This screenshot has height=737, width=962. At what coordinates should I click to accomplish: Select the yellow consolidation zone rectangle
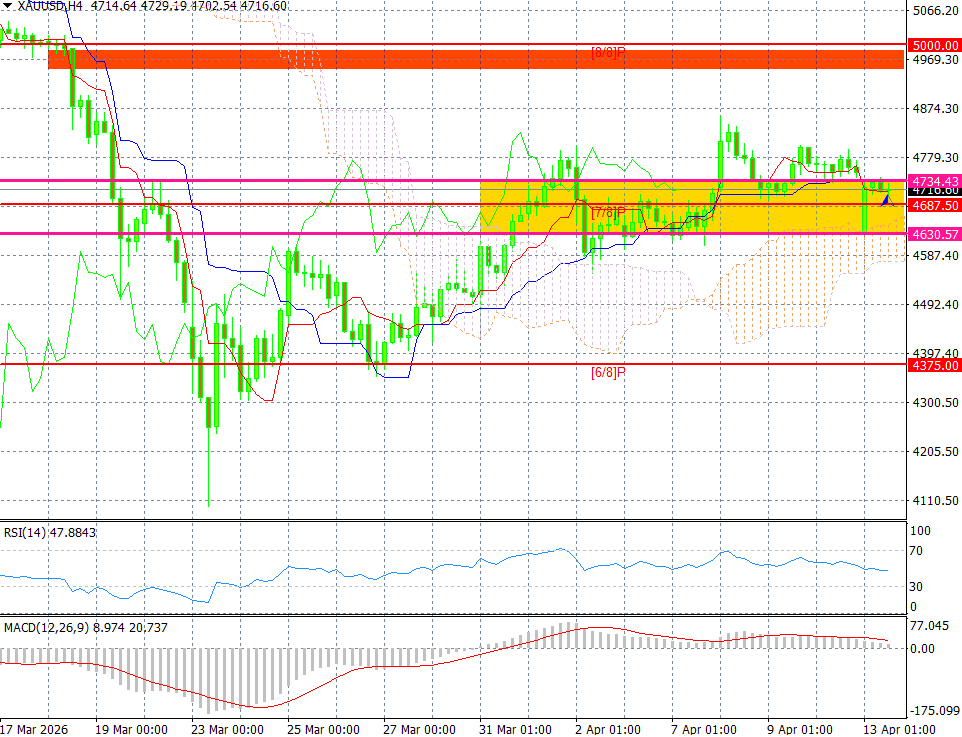(691, 207)
